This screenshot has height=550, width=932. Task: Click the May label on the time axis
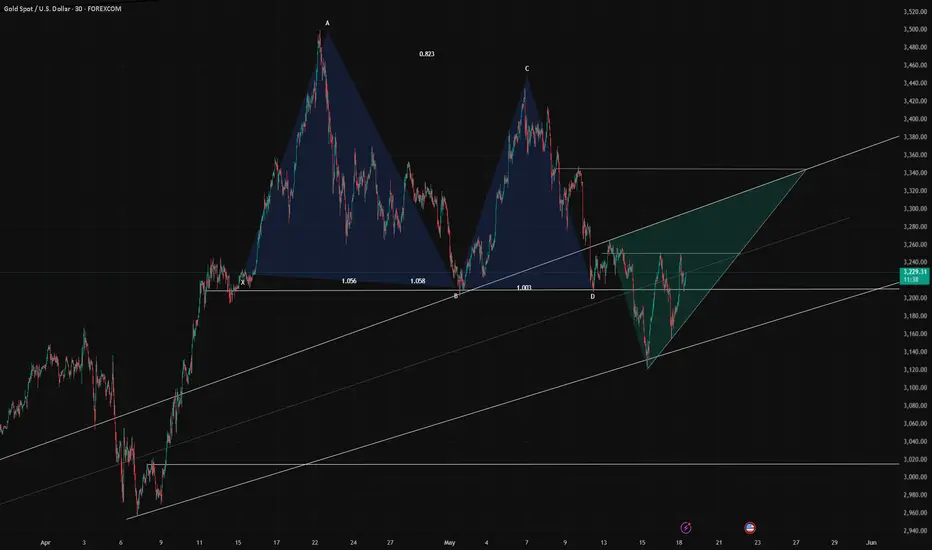click(x=449, y=543)
